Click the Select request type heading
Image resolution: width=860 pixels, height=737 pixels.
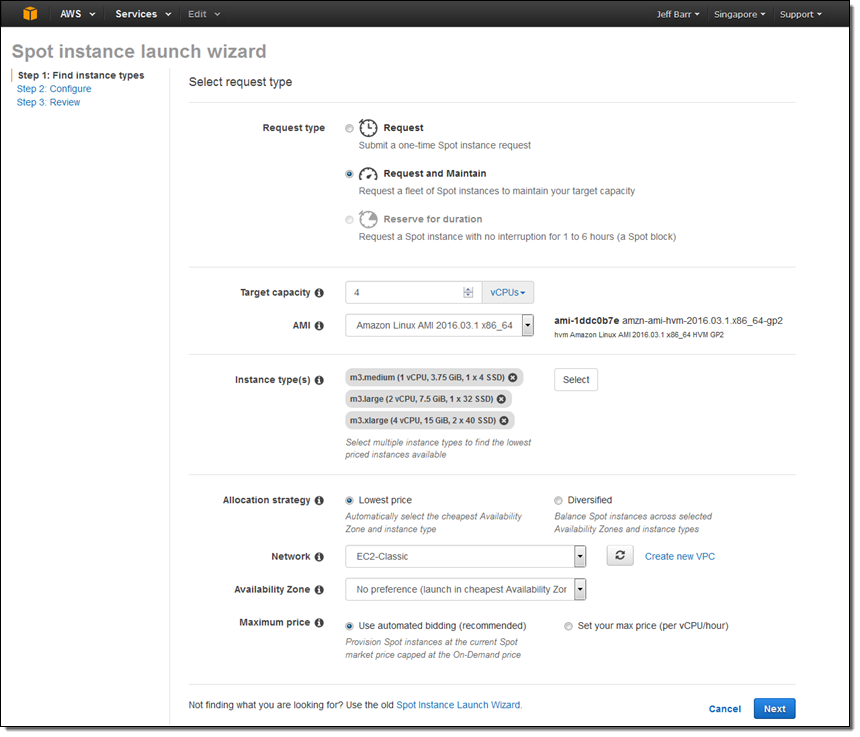(x=240, y=82)
